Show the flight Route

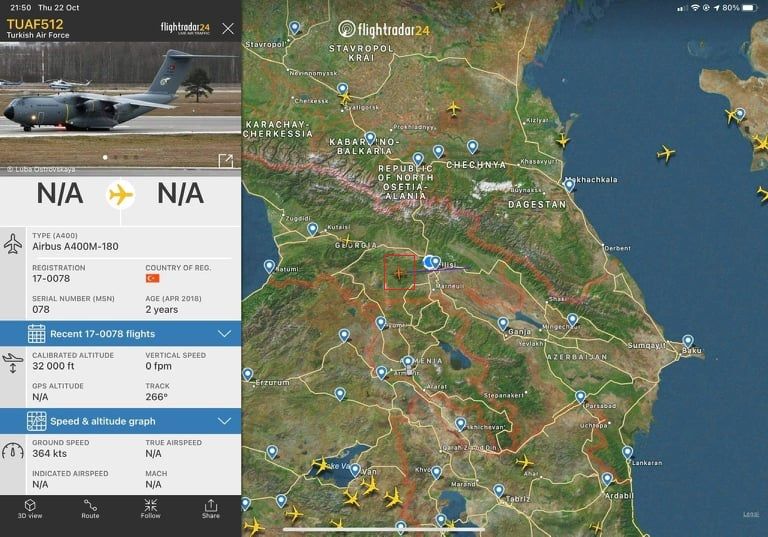(x=90, y=509)
